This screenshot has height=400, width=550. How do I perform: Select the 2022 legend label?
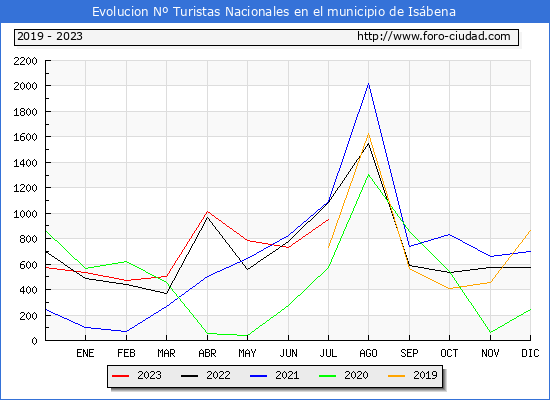click(x=218, y=375)
